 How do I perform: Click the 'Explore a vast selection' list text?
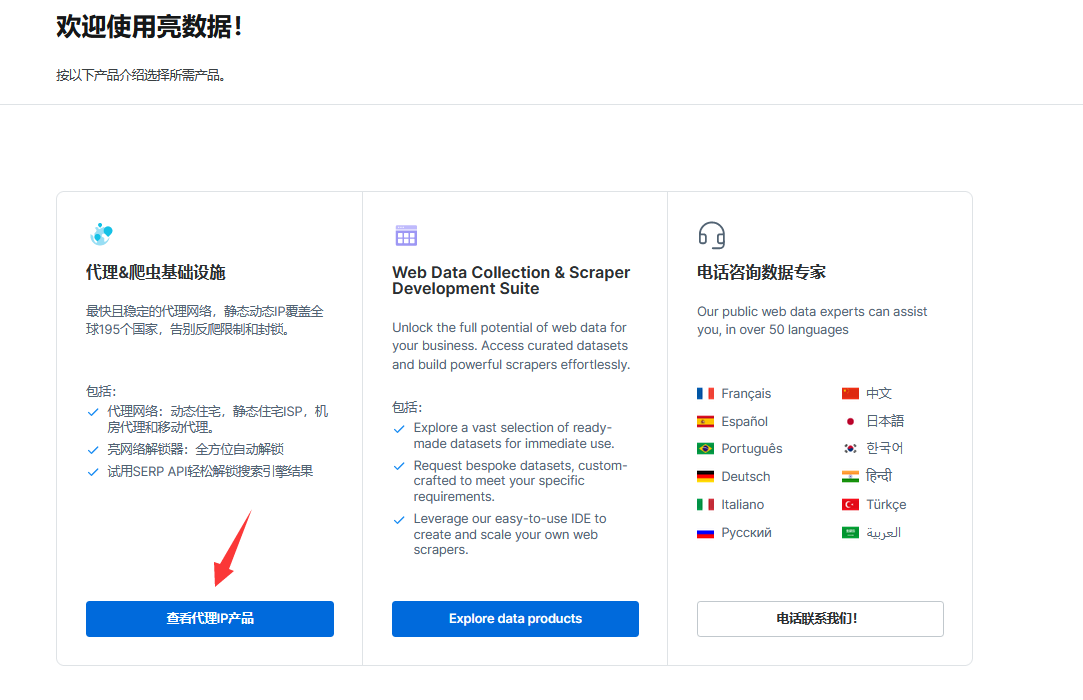pyautogui.click(x=514, y=435)
